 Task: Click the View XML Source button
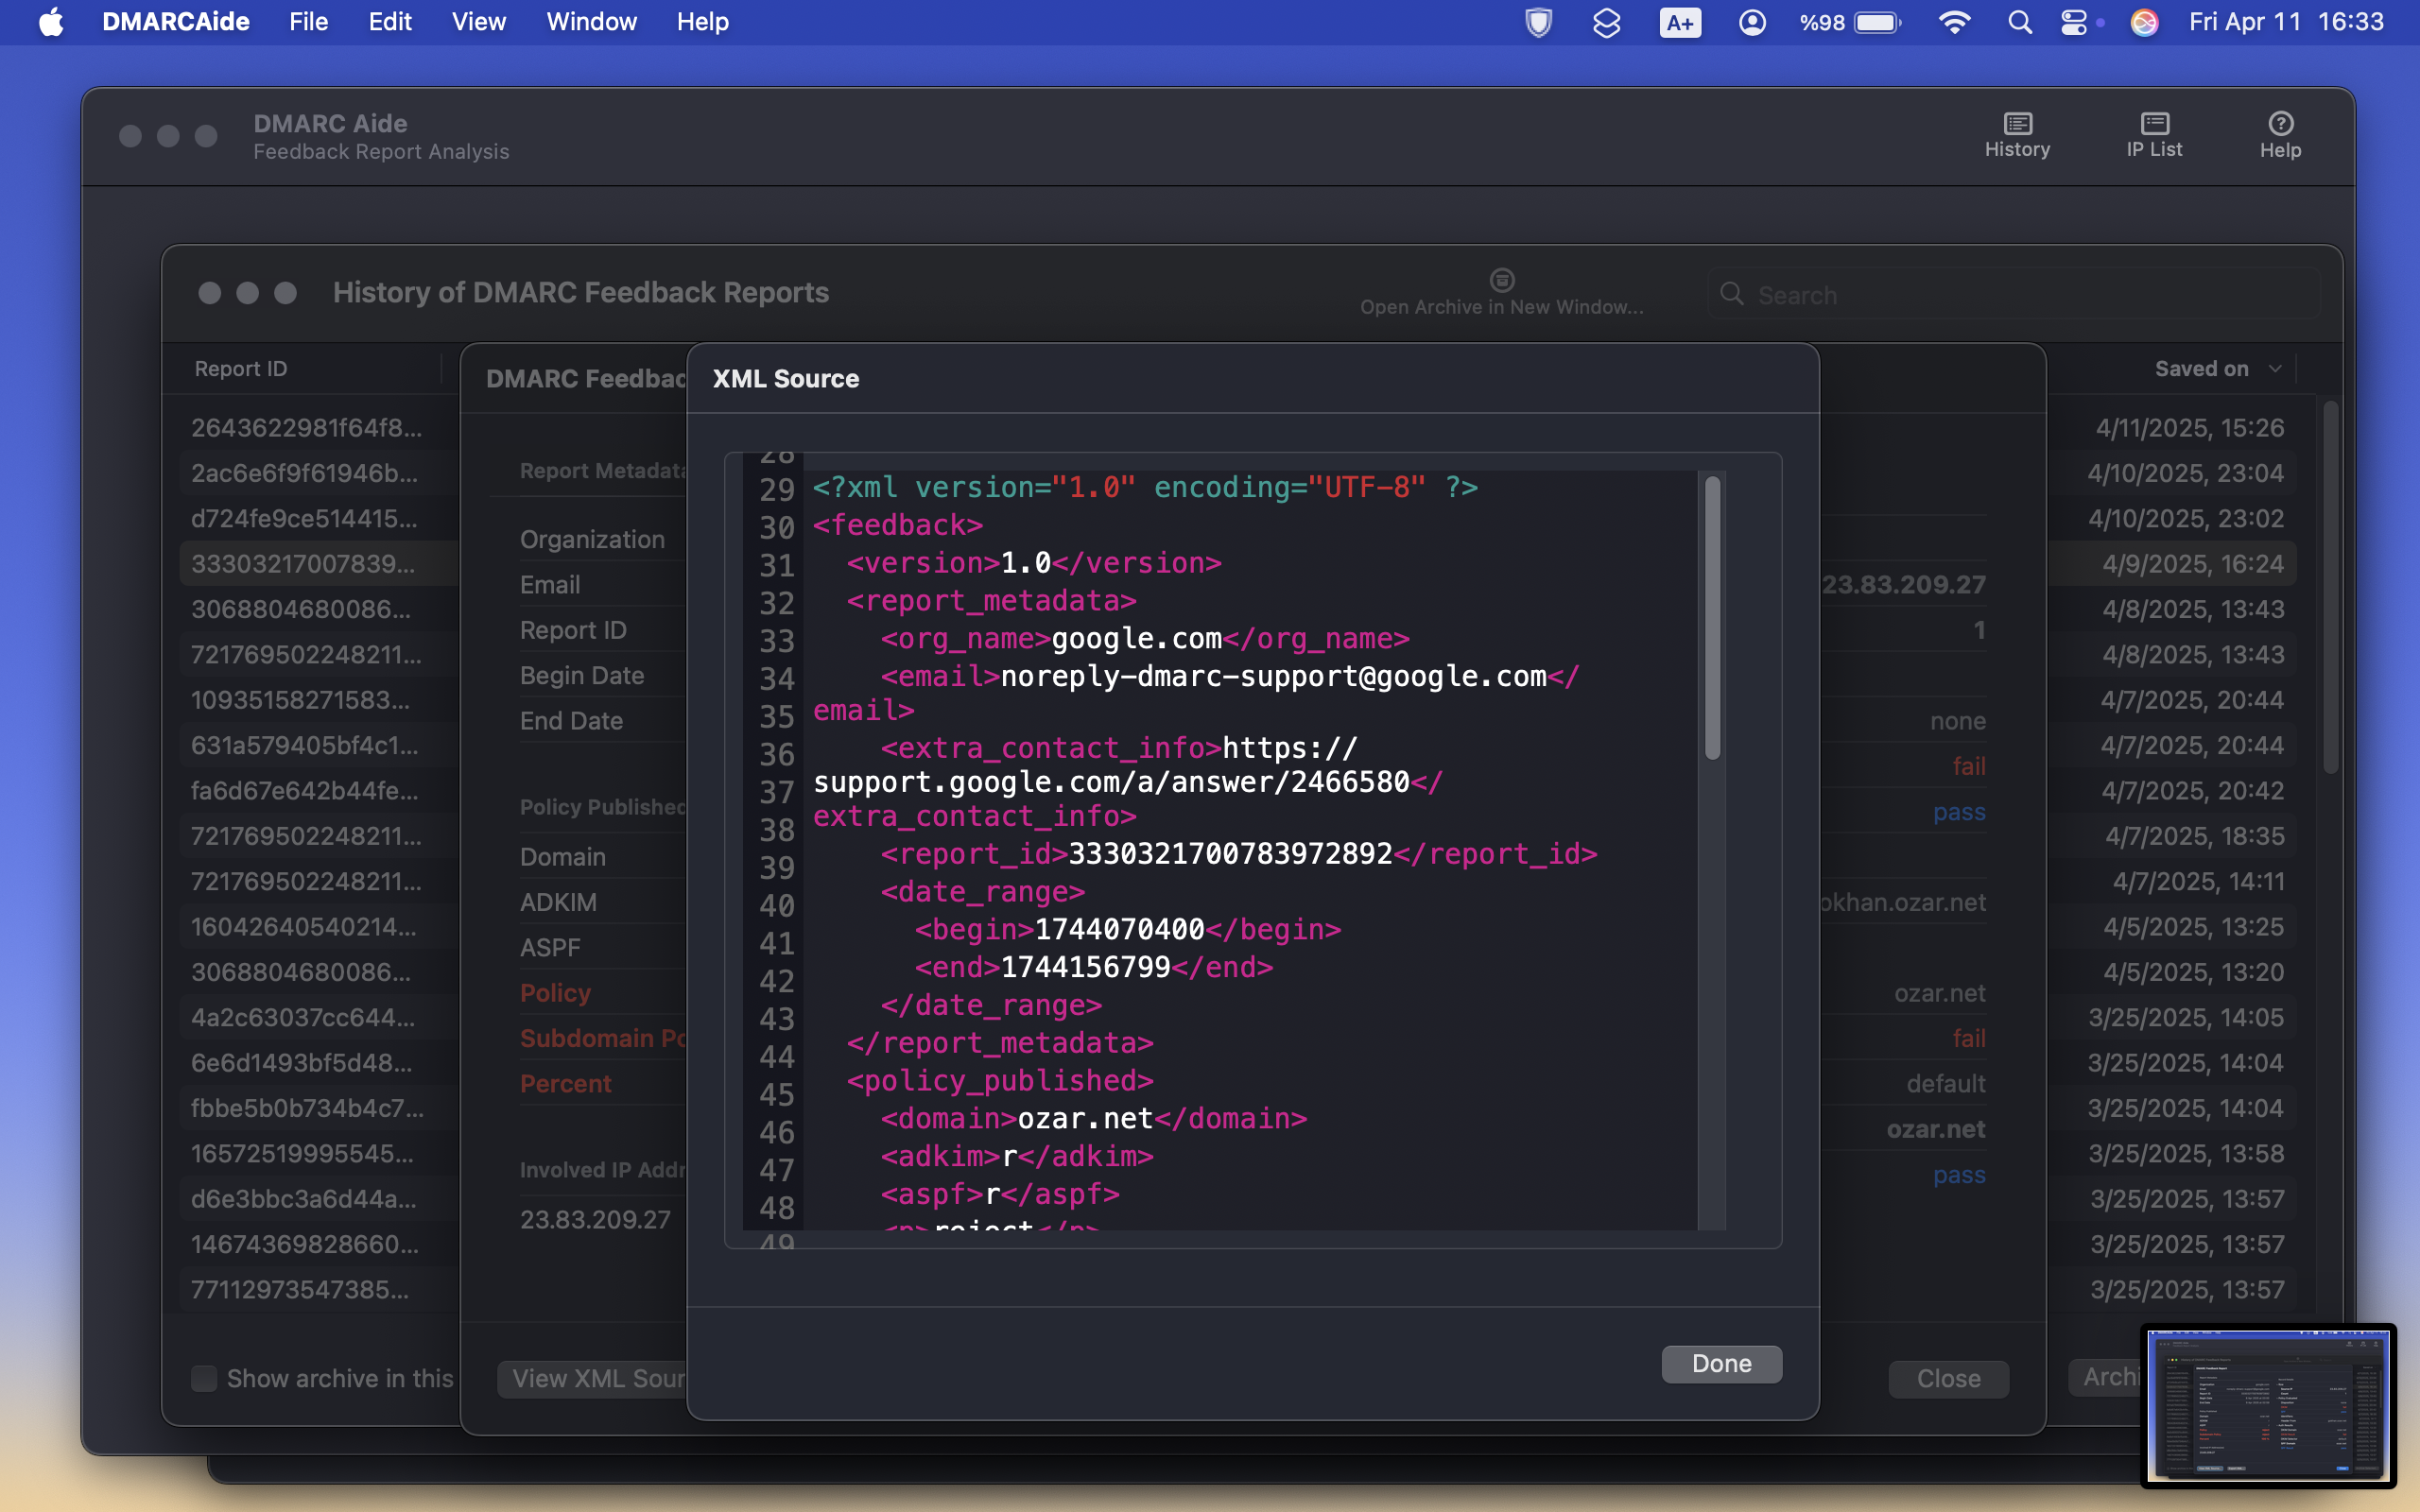[x=593, y=1378]
